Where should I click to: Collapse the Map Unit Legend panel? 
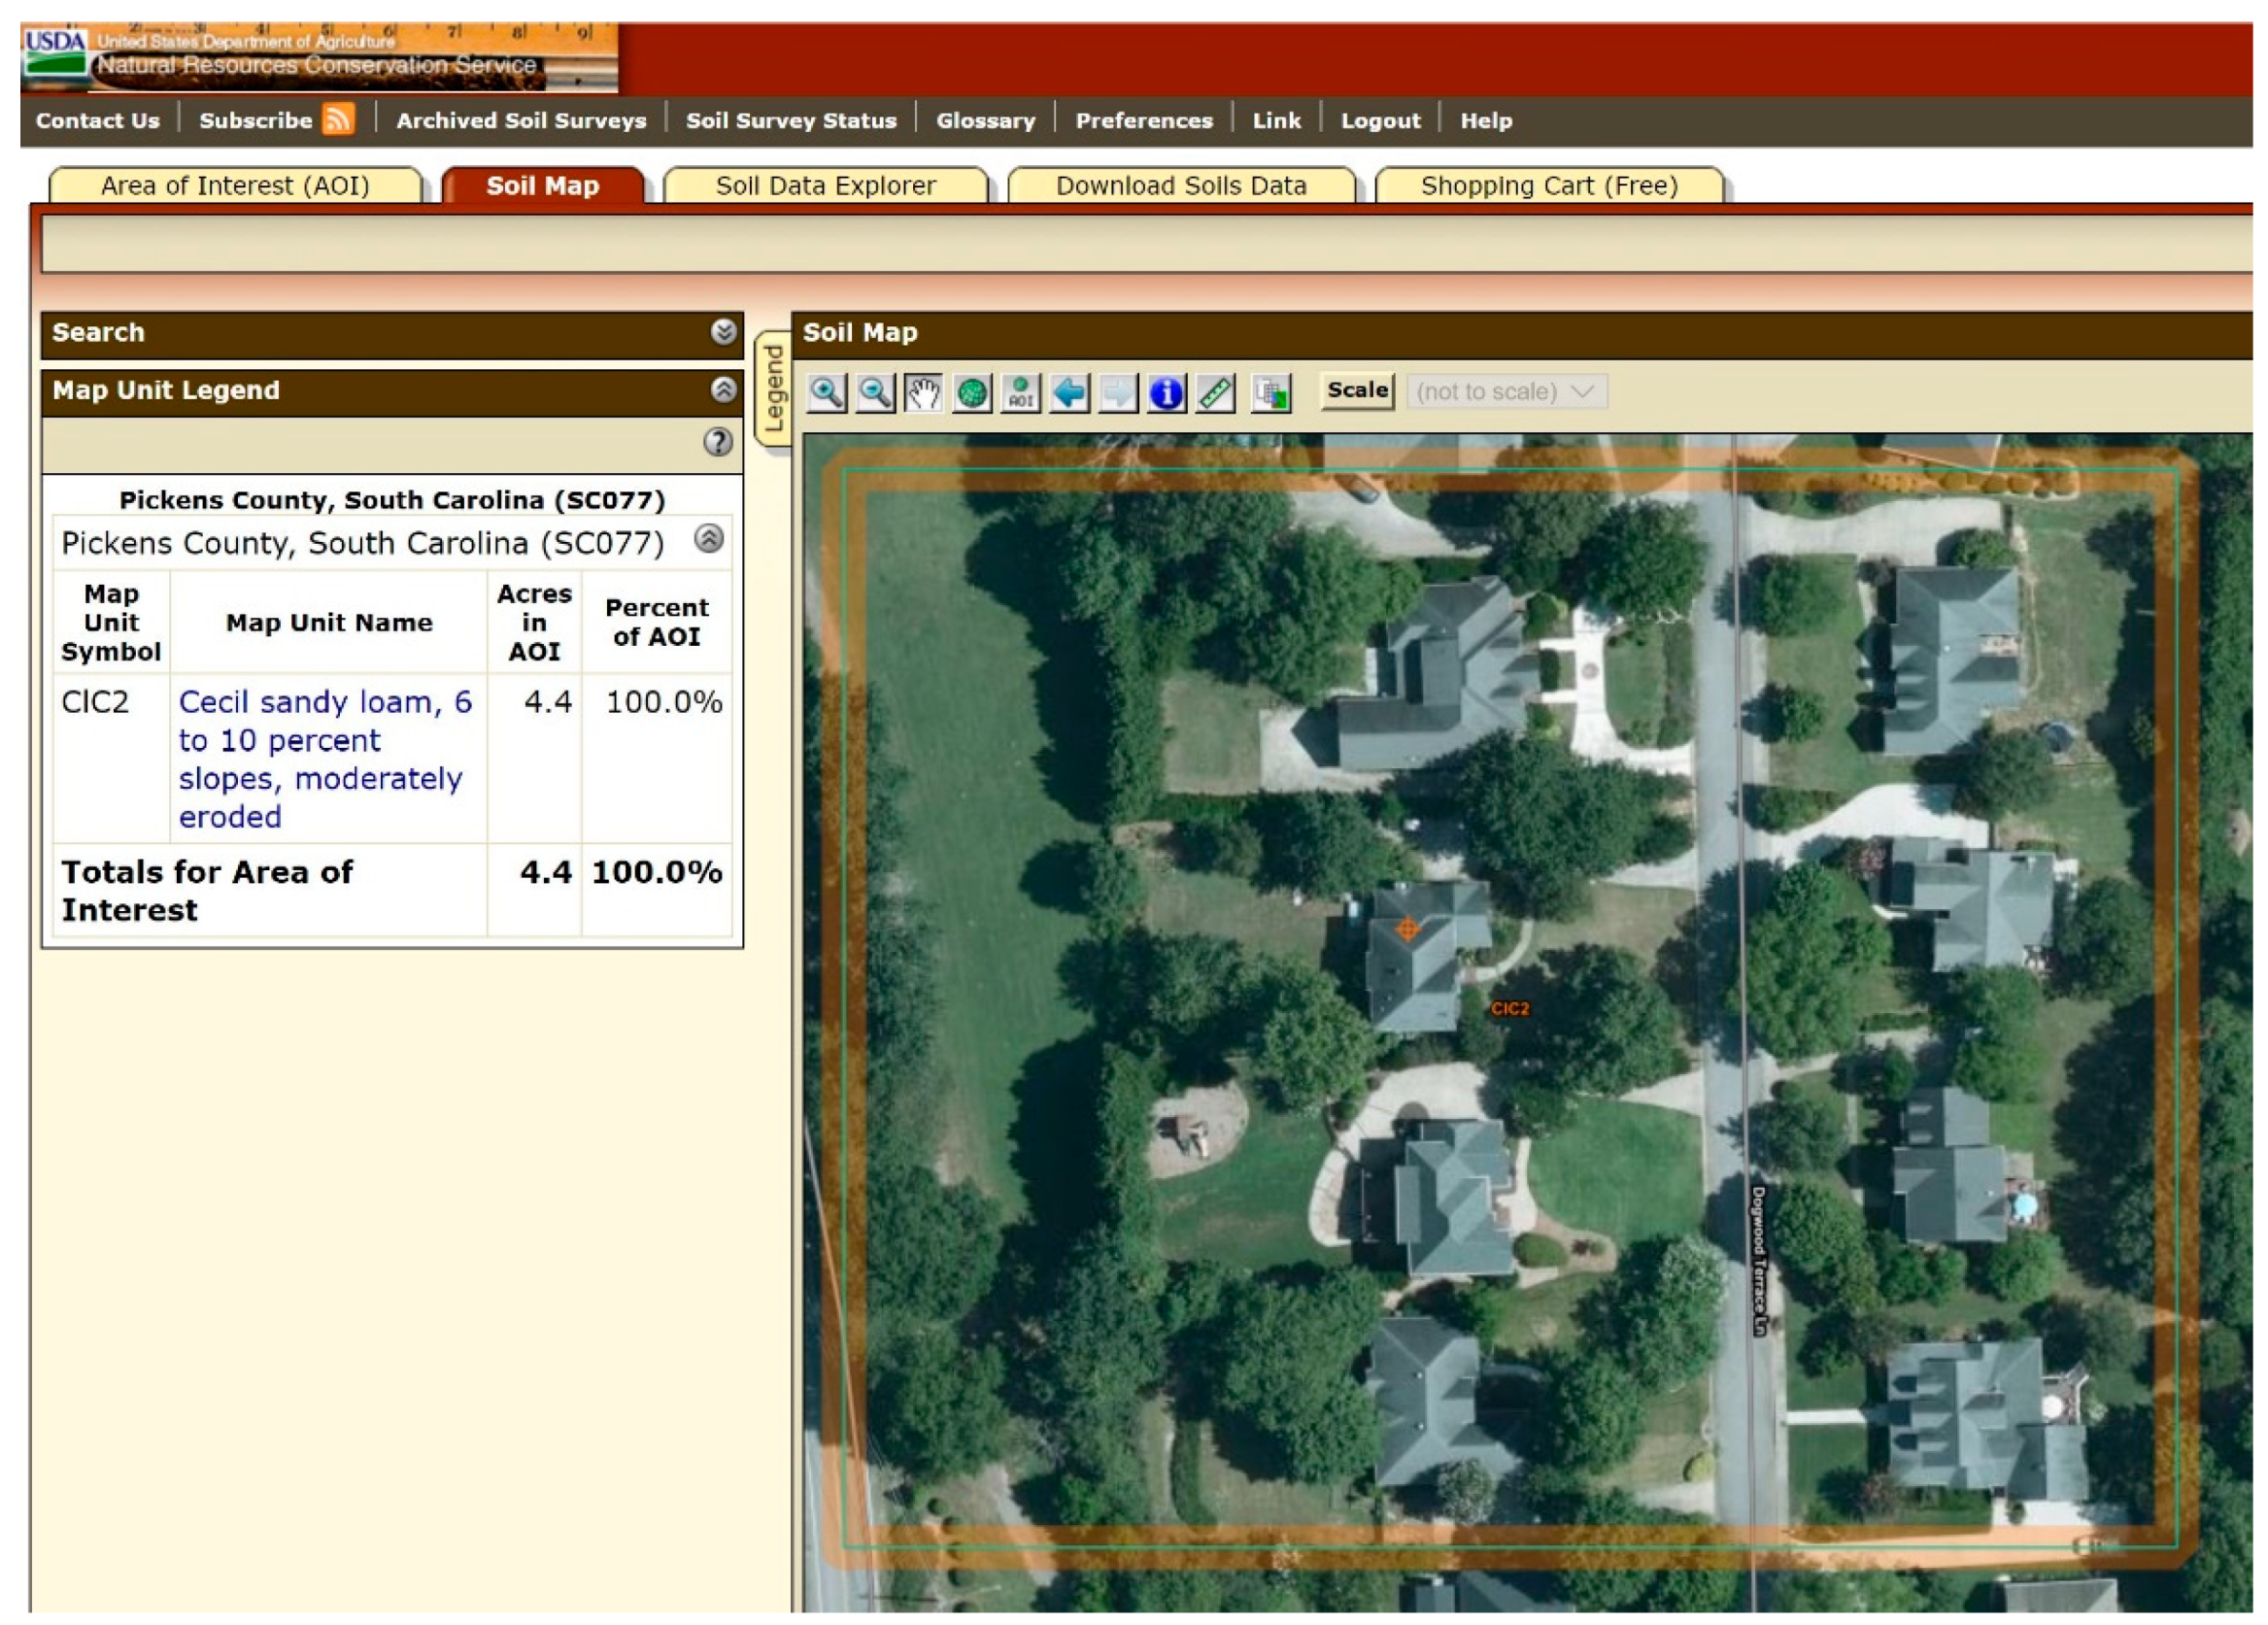click(x=723, y=390)
